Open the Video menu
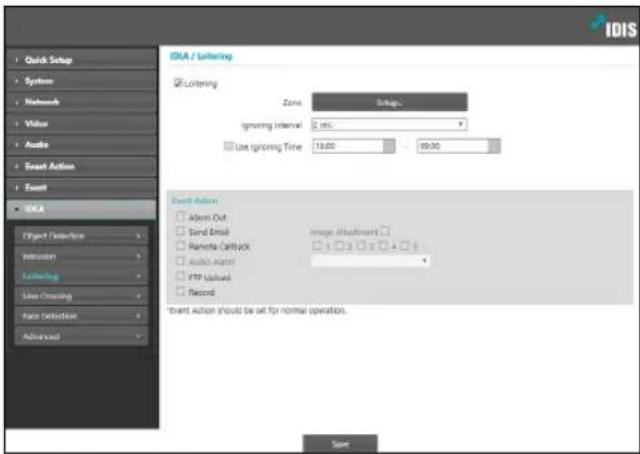Image resolution: width=640 pixels, height=454 pixels. (x=81, y=123)
